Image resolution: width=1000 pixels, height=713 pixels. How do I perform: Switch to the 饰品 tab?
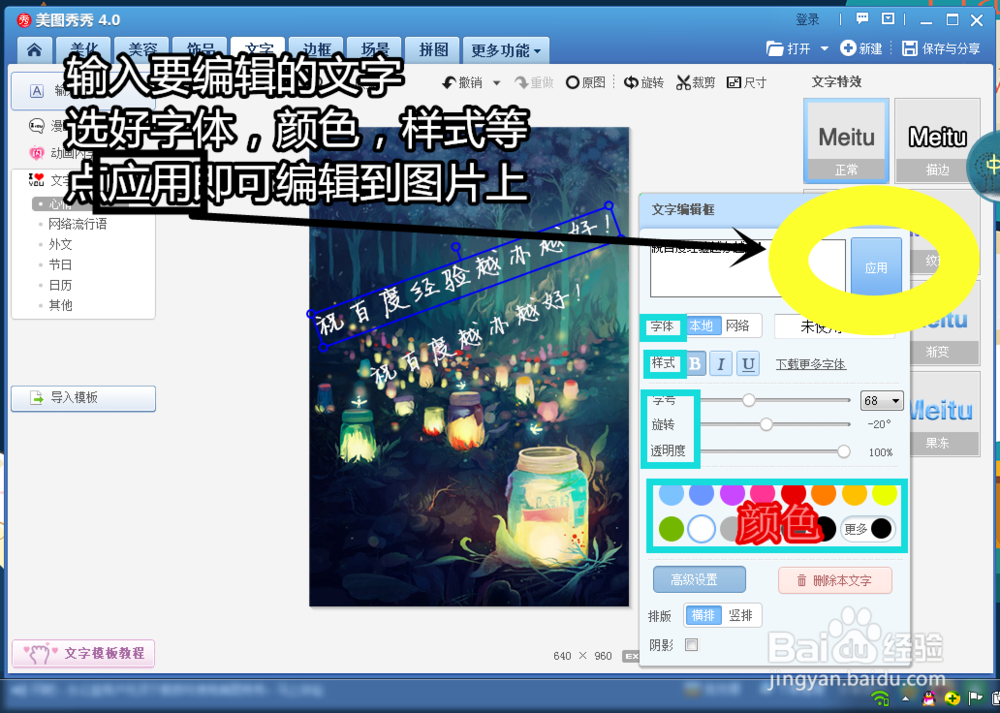[200, 50]
